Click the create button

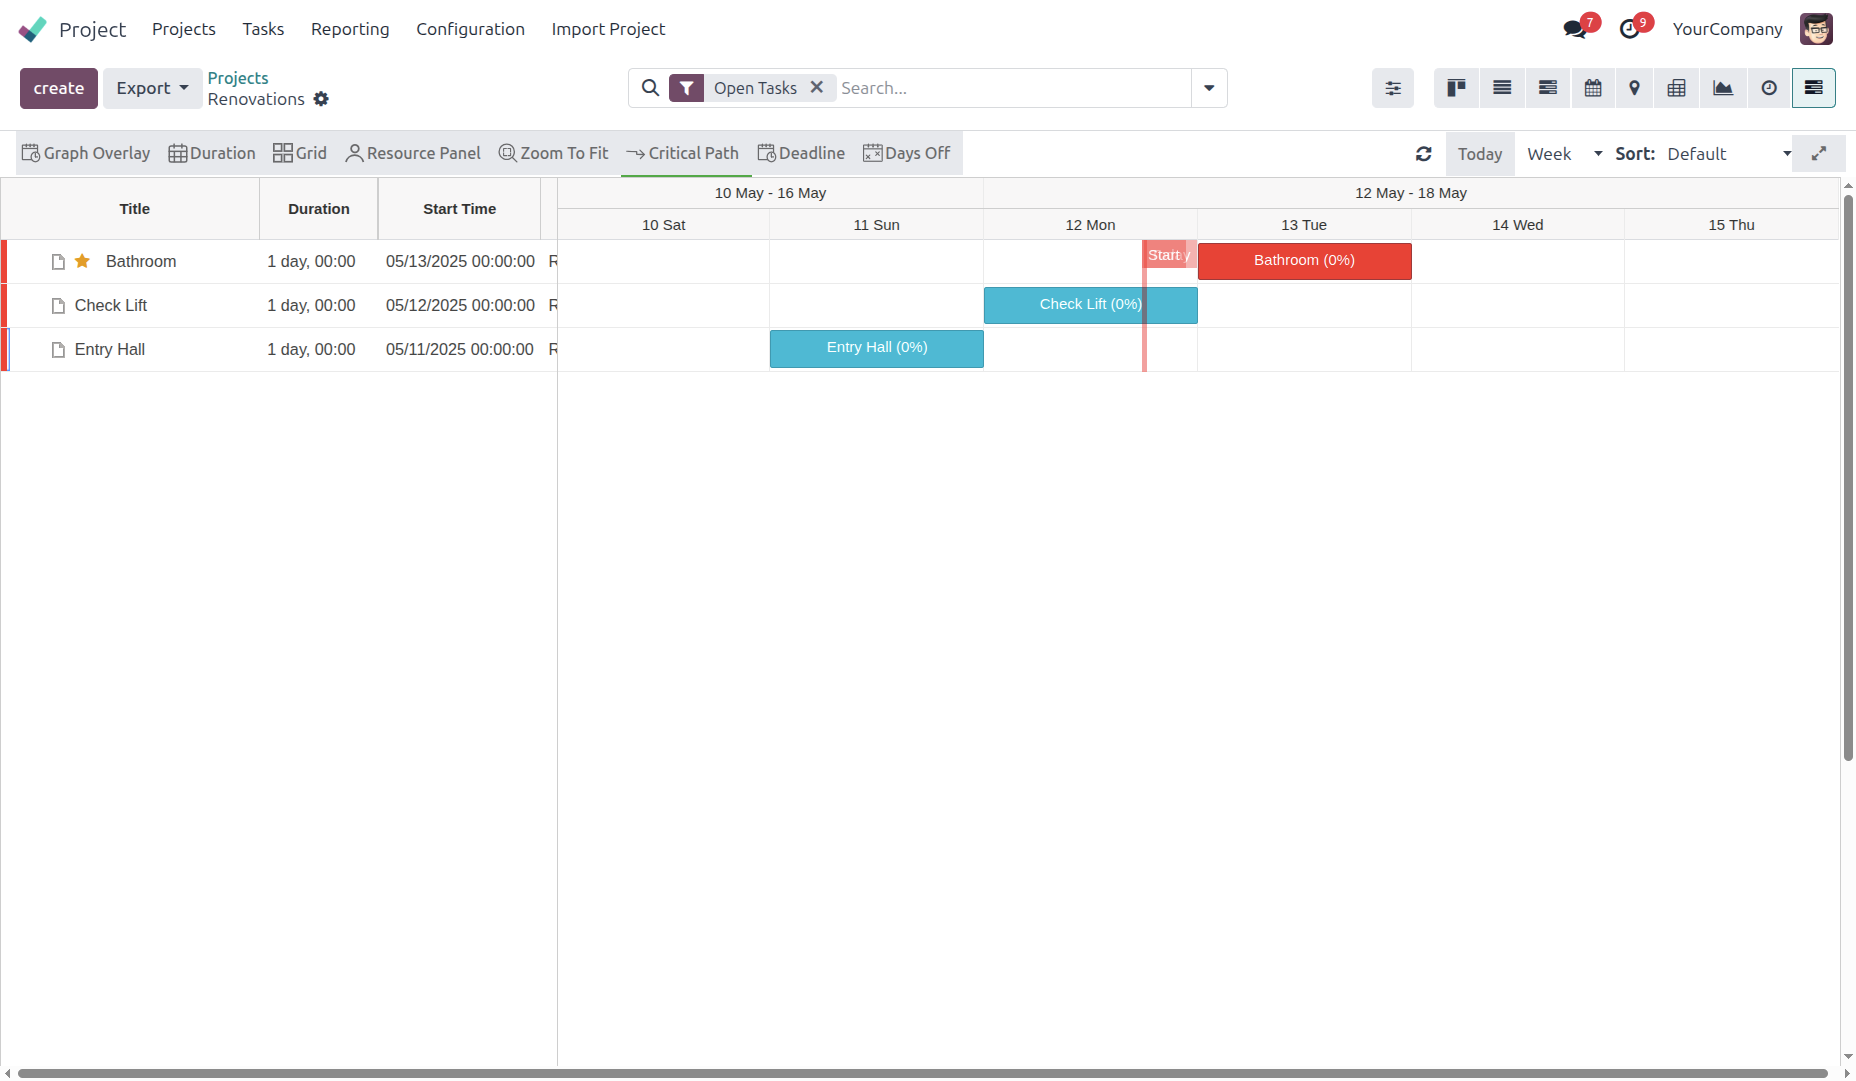pos(59,88)
